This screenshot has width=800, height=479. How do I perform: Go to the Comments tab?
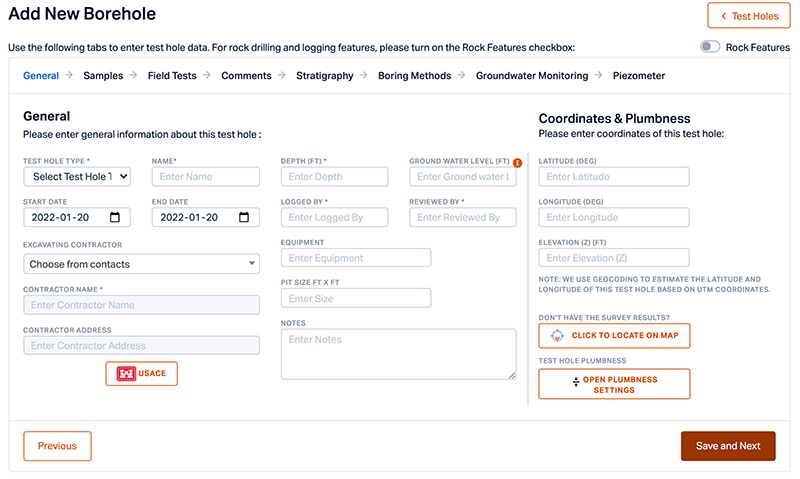[x=246, y=75]
